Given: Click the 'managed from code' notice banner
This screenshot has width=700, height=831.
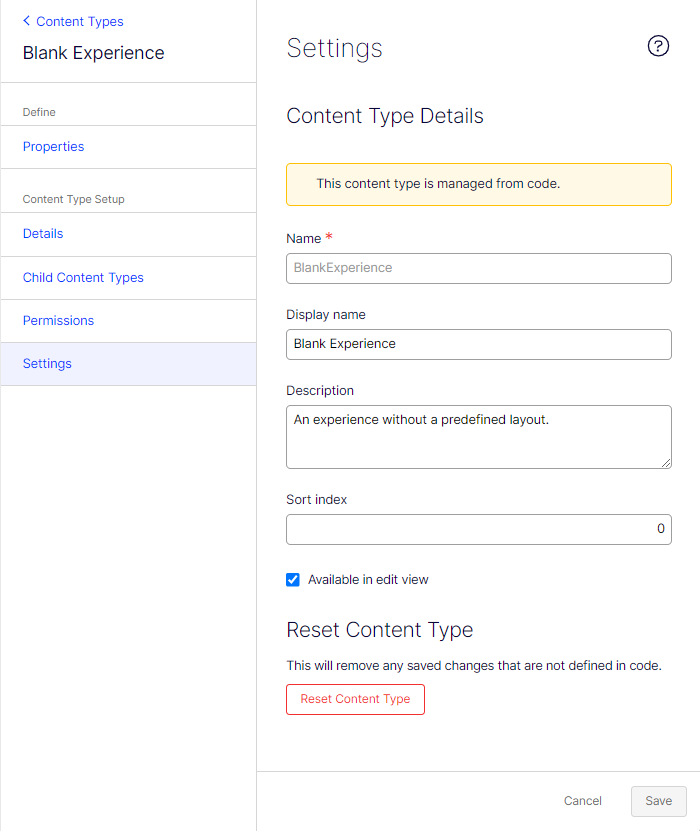Looking at the screenshot, I should 478,184.
